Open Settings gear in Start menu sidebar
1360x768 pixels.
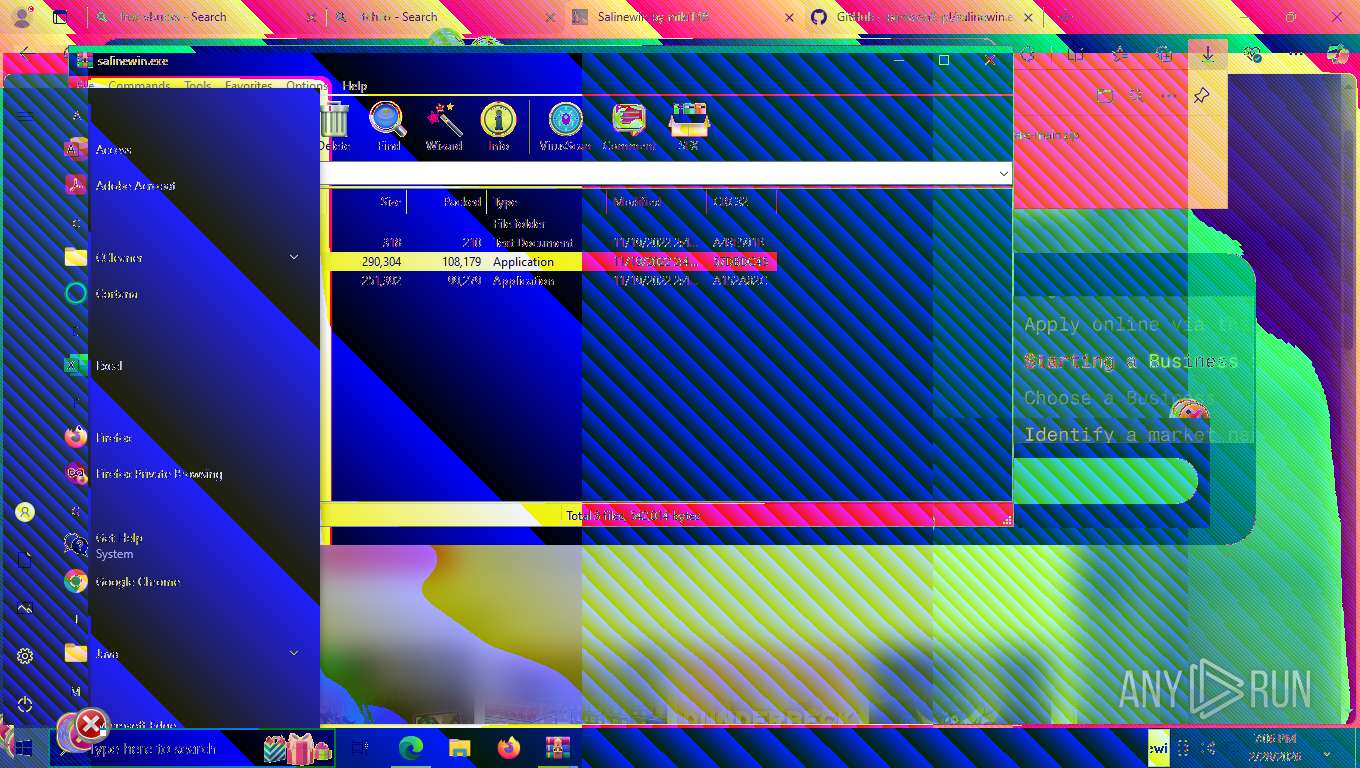25,656
